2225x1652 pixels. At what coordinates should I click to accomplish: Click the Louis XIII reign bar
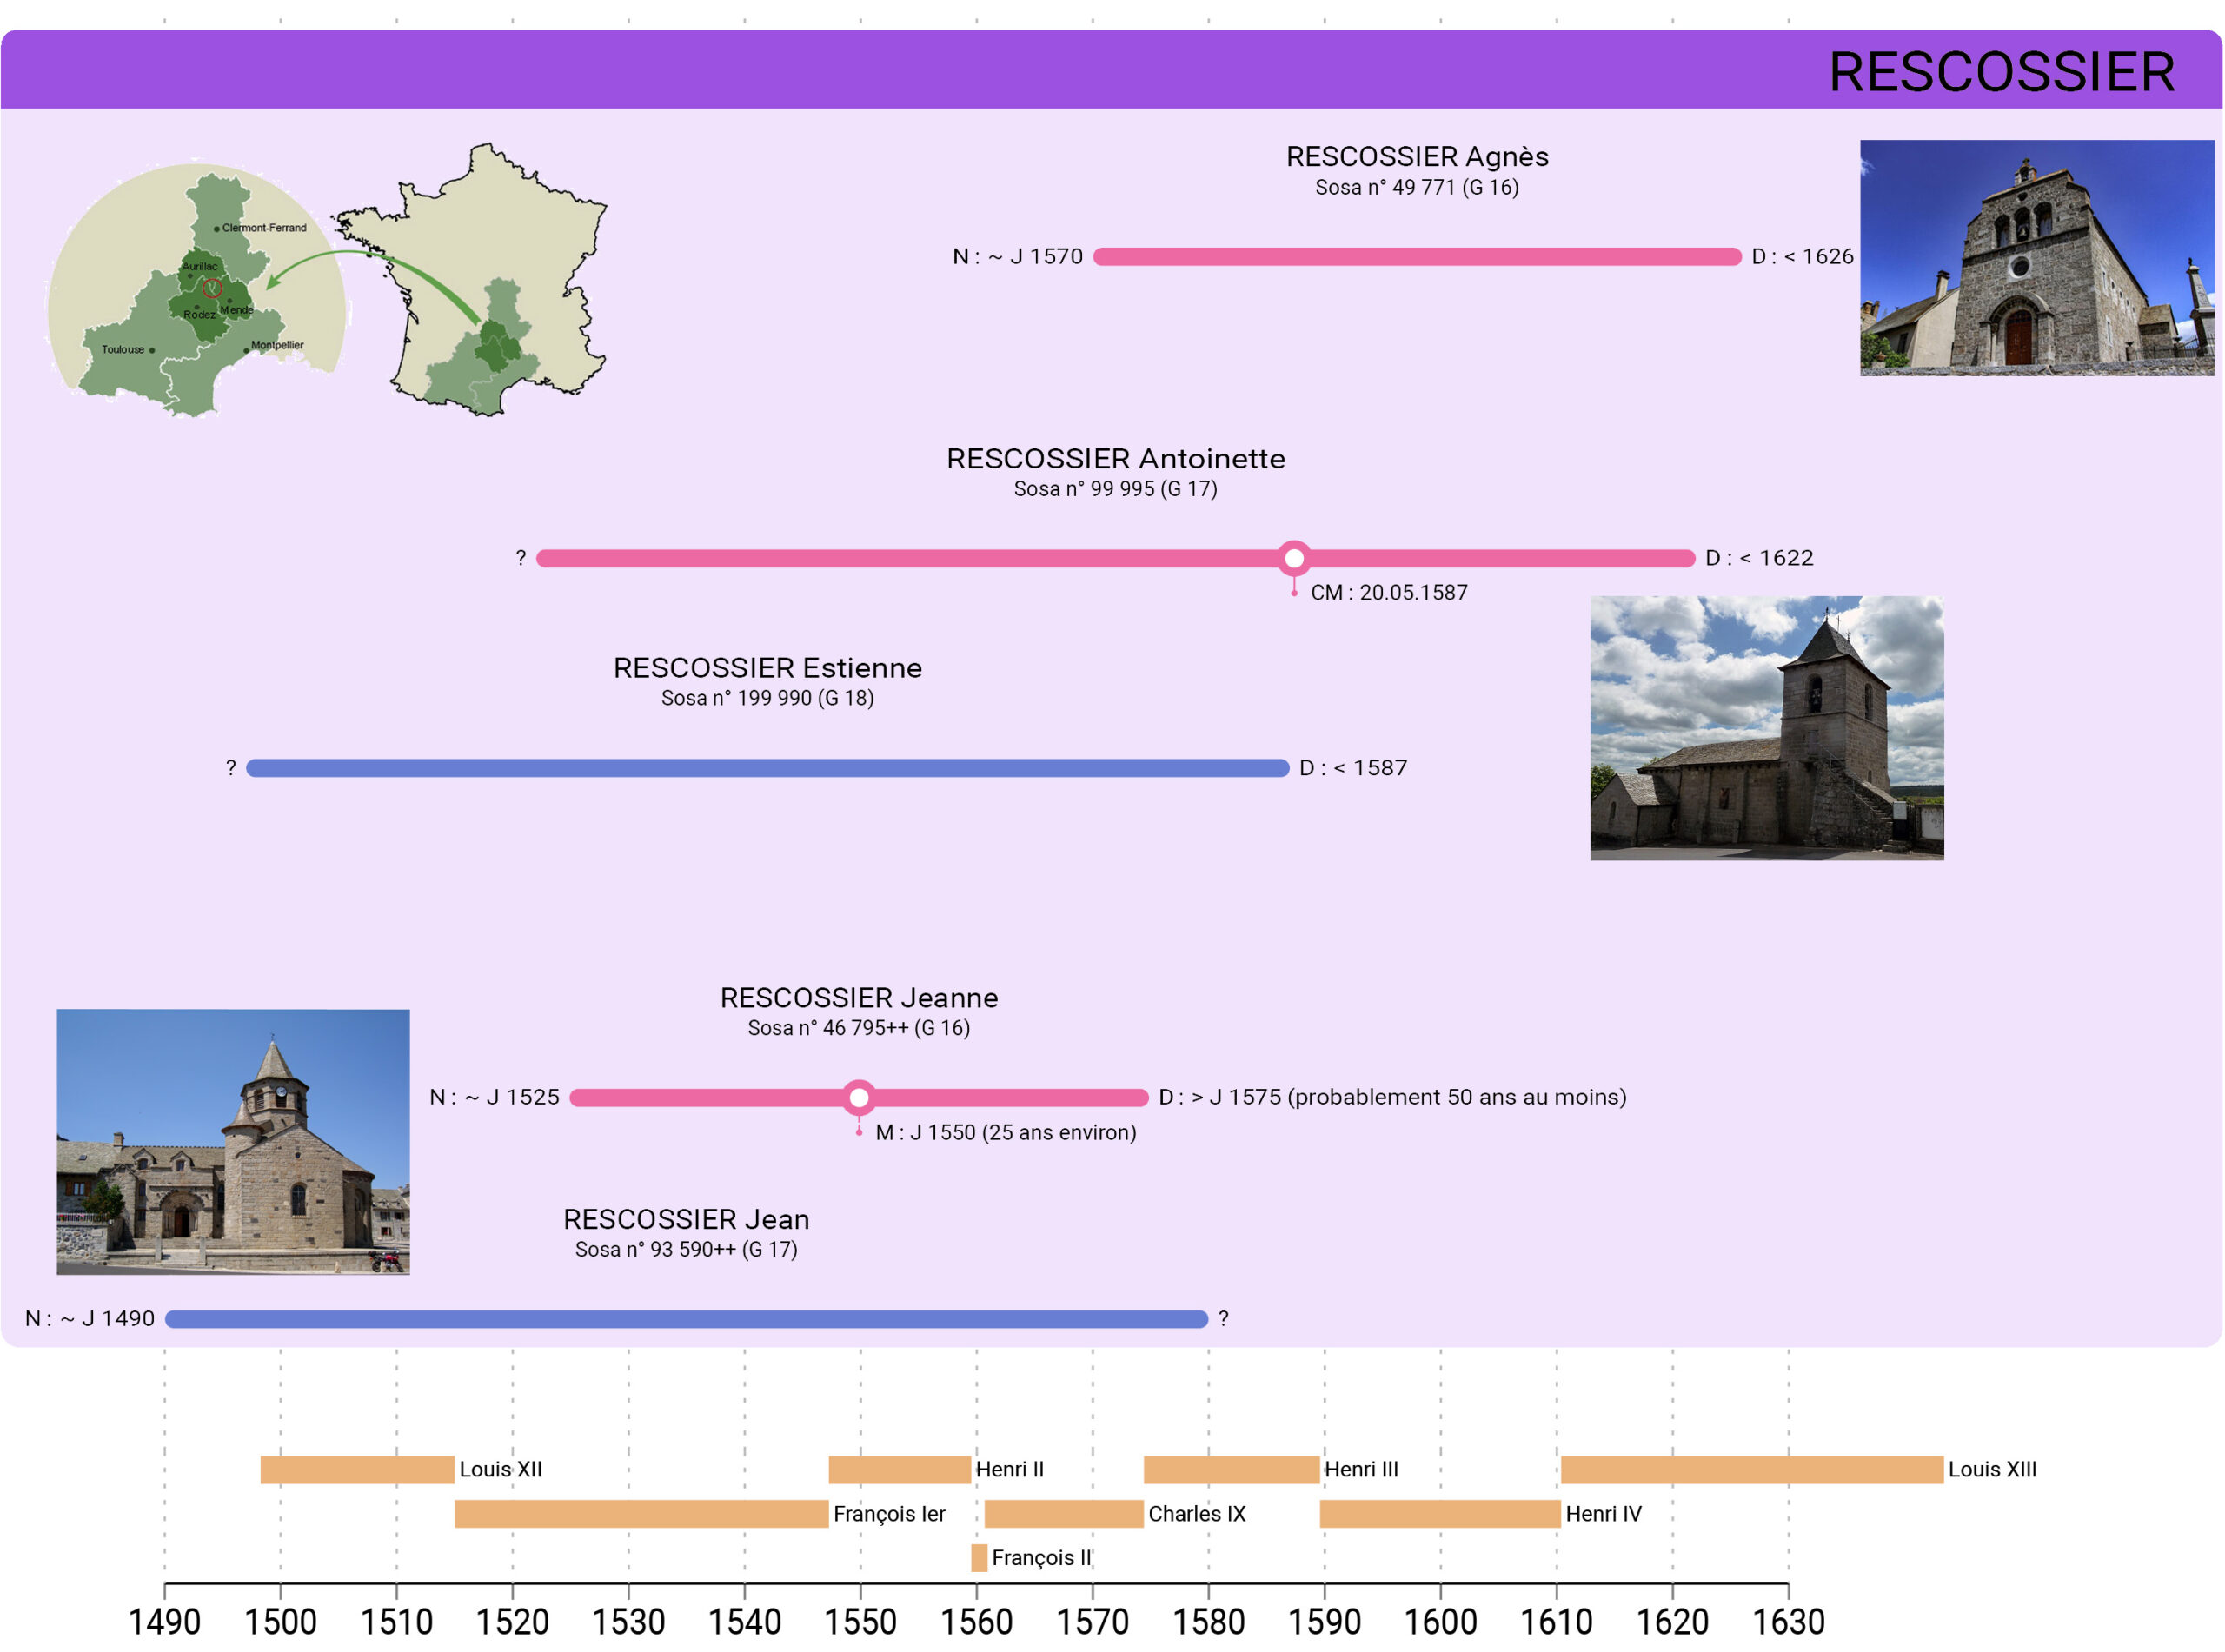(x=1751, y=1469)
